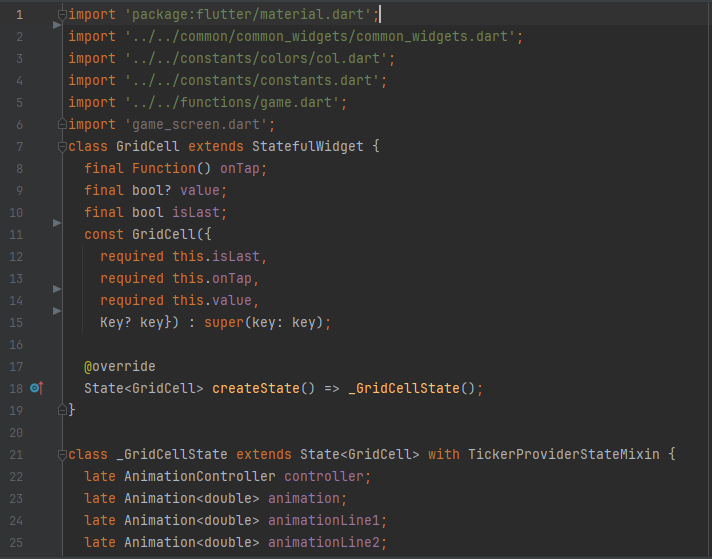The height and width of the screenshot is (559, 712).
Task: Collapse the GridCell class at line 7
Action: [x=62, y=147]
